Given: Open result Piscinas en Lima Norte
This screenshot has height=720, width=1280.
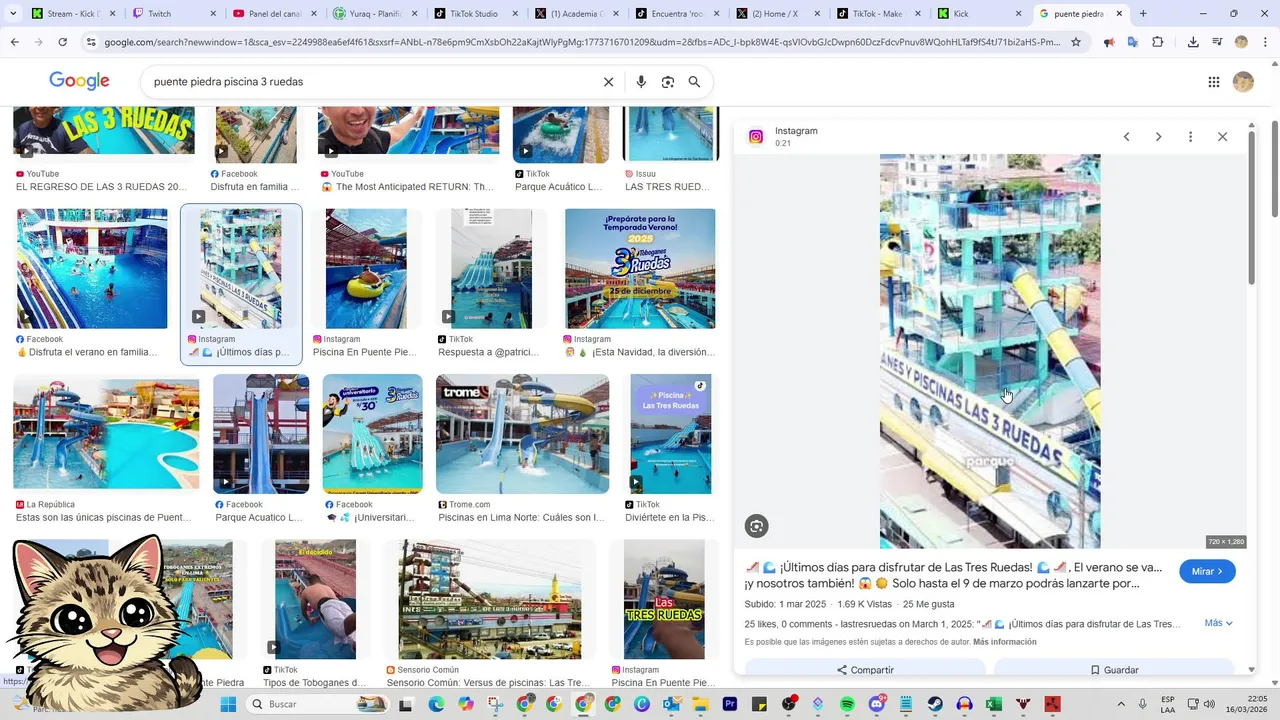Looking at the screenshot, I should pos(521,518).
